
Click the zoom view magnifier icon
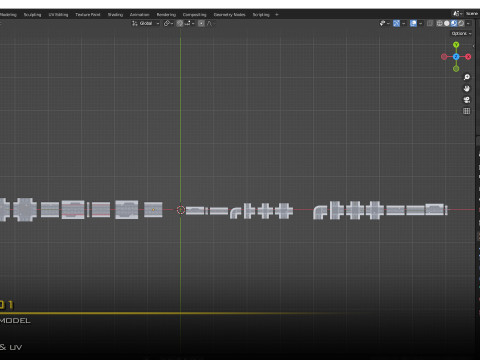click(x=467, y=77)
